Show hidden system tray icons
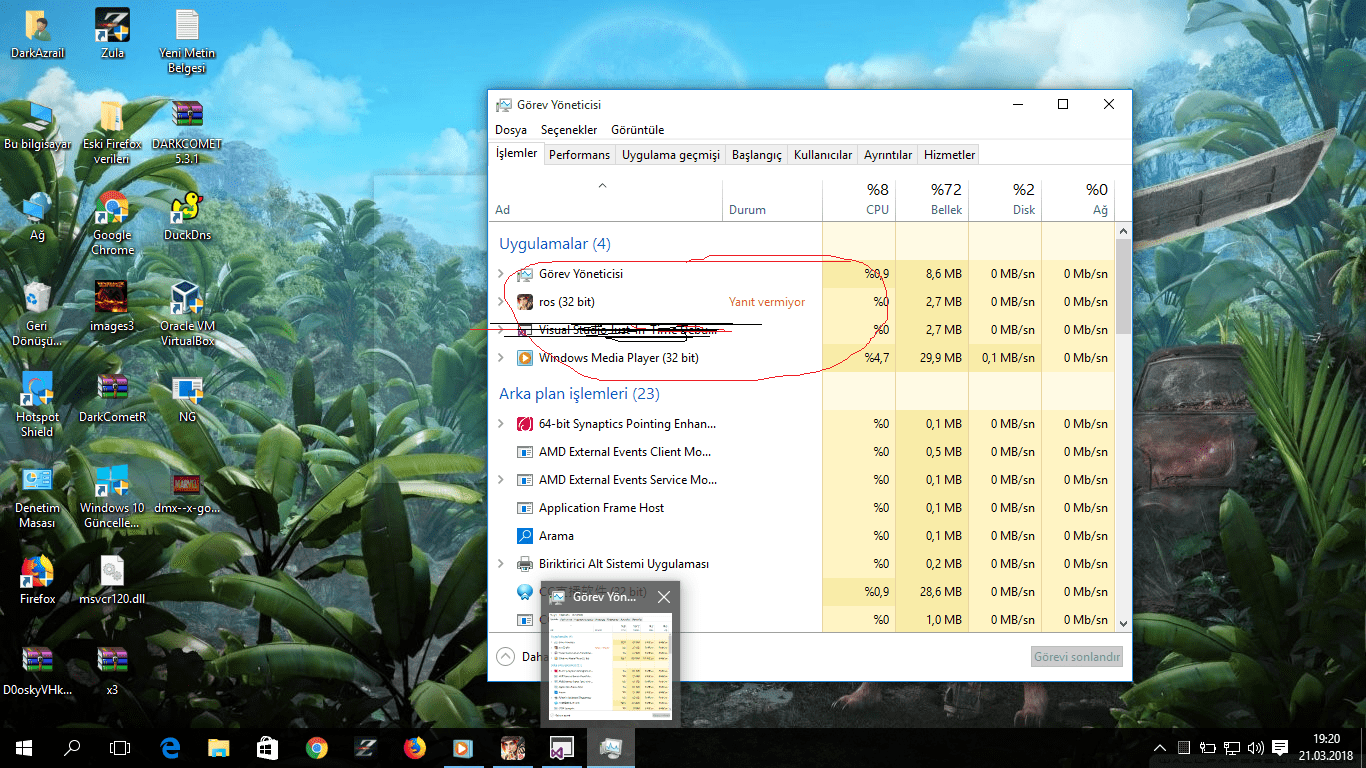Viewport: 1366px width, 768px height. tap(1160, 747)
